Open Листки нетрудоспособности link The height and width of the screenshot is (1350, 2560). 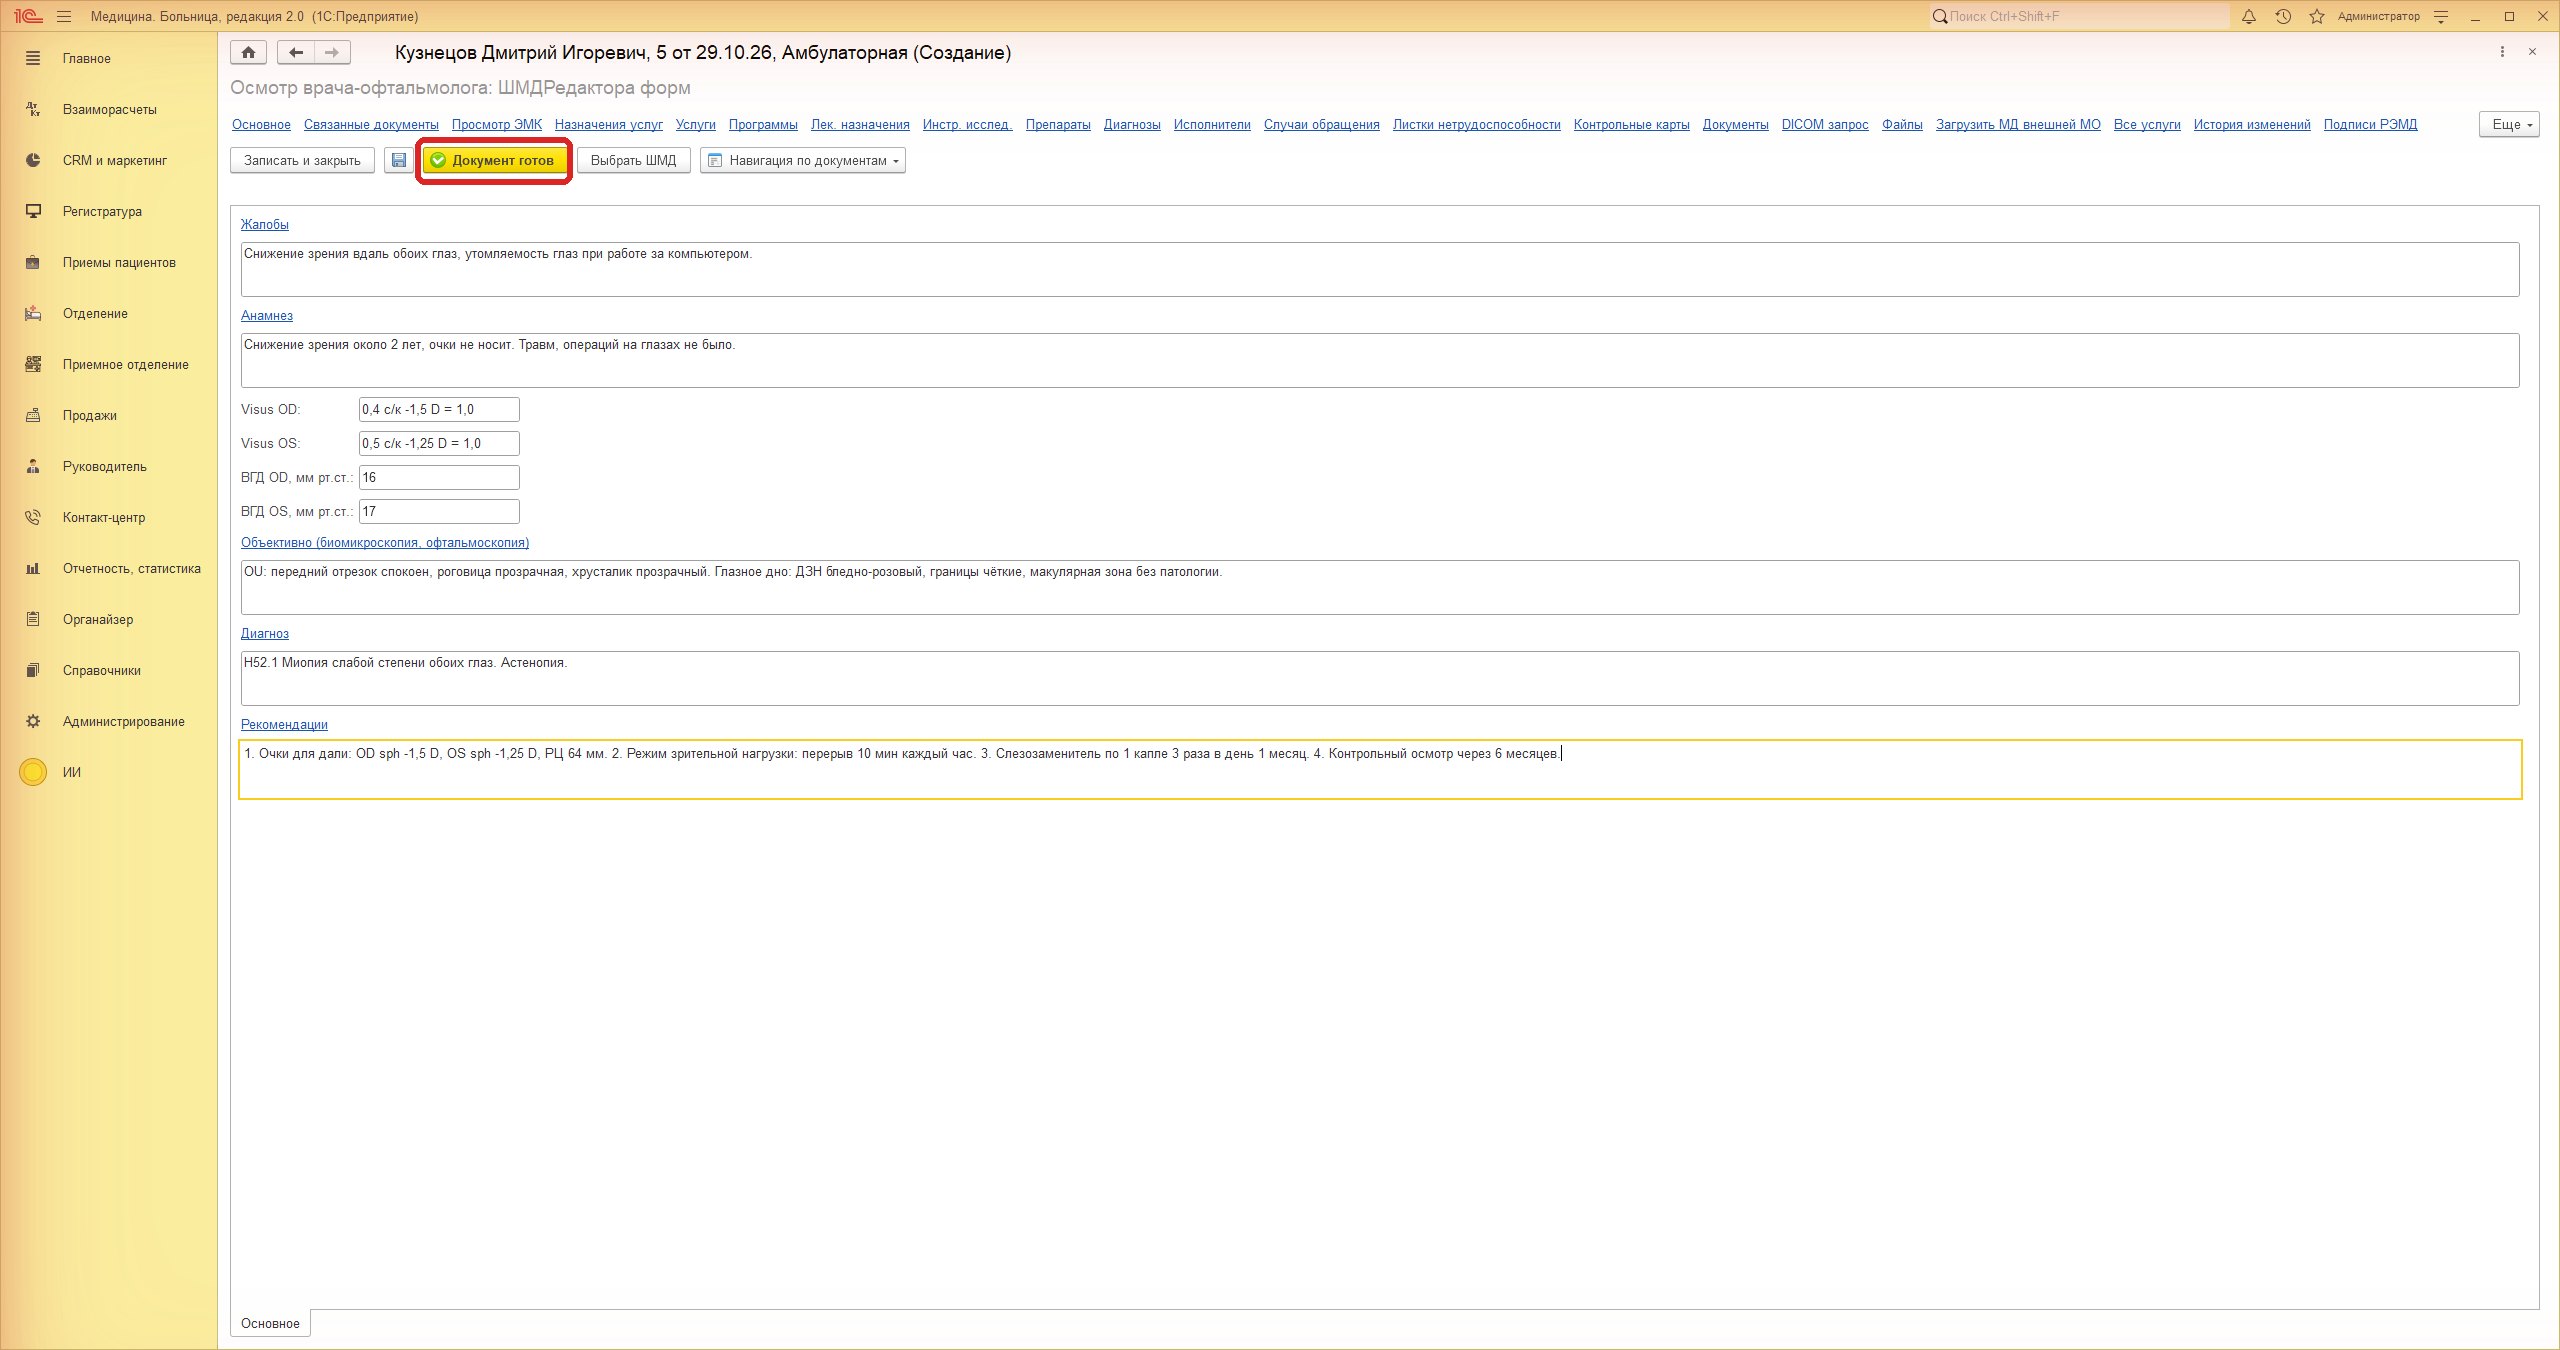coord(1476,124)
